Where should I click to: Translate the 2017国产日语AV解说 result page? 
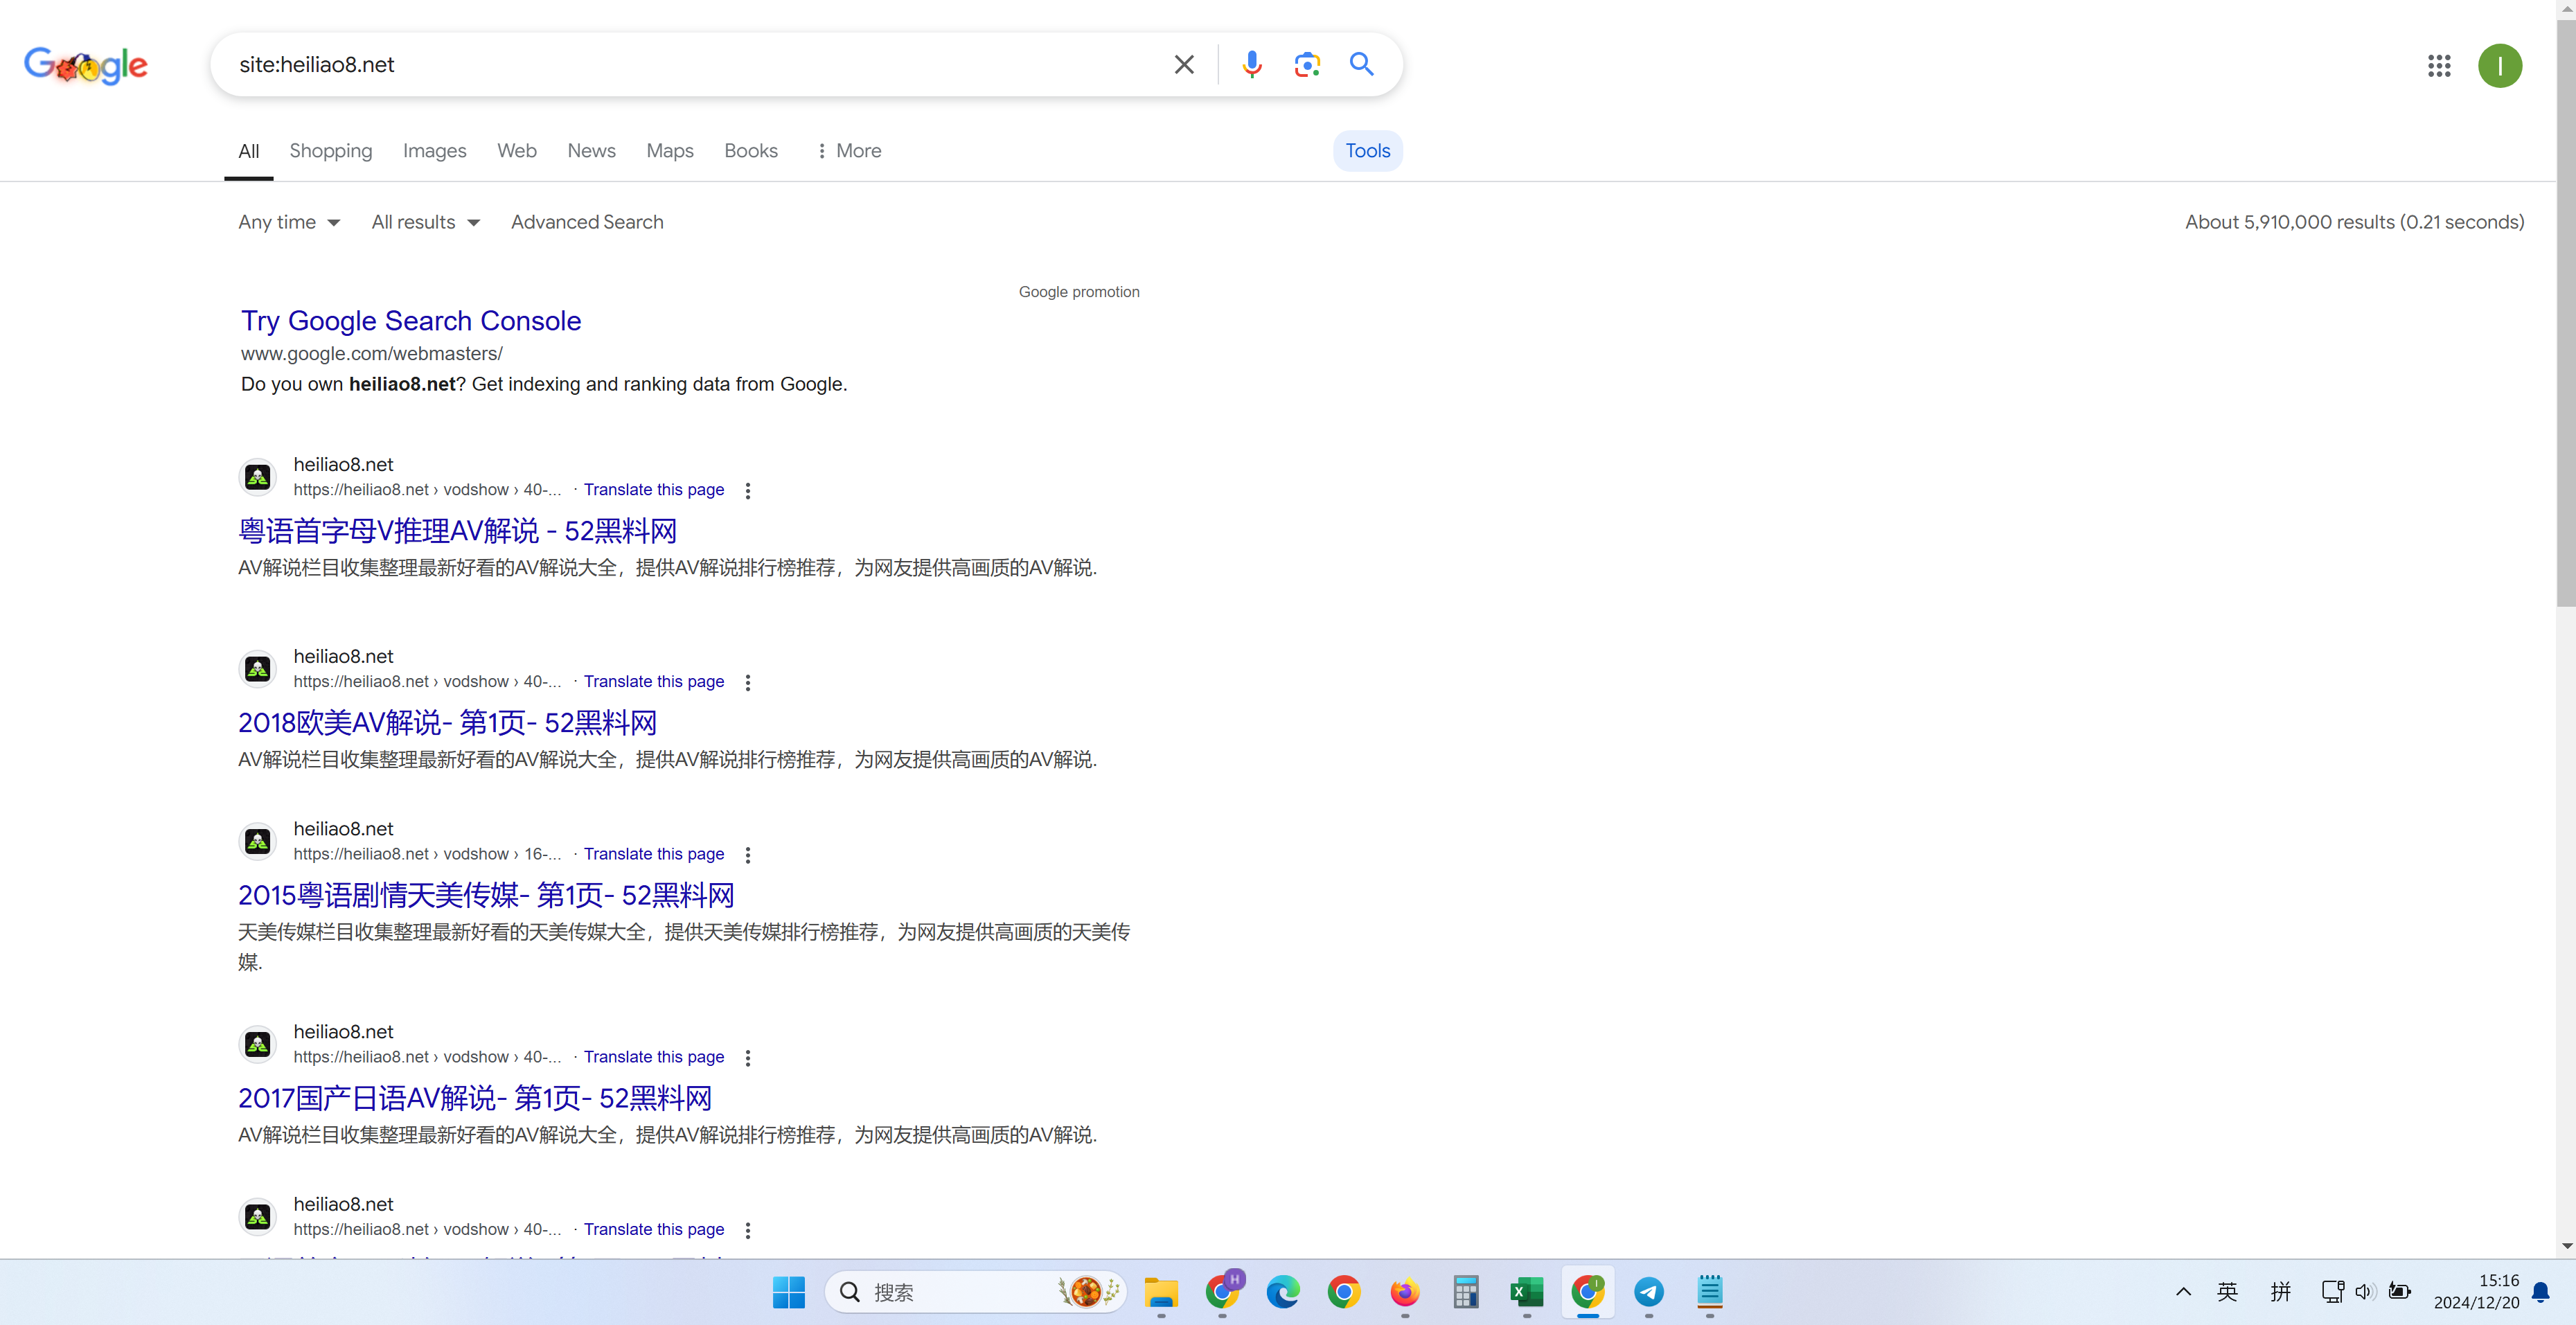[654, 1057]
